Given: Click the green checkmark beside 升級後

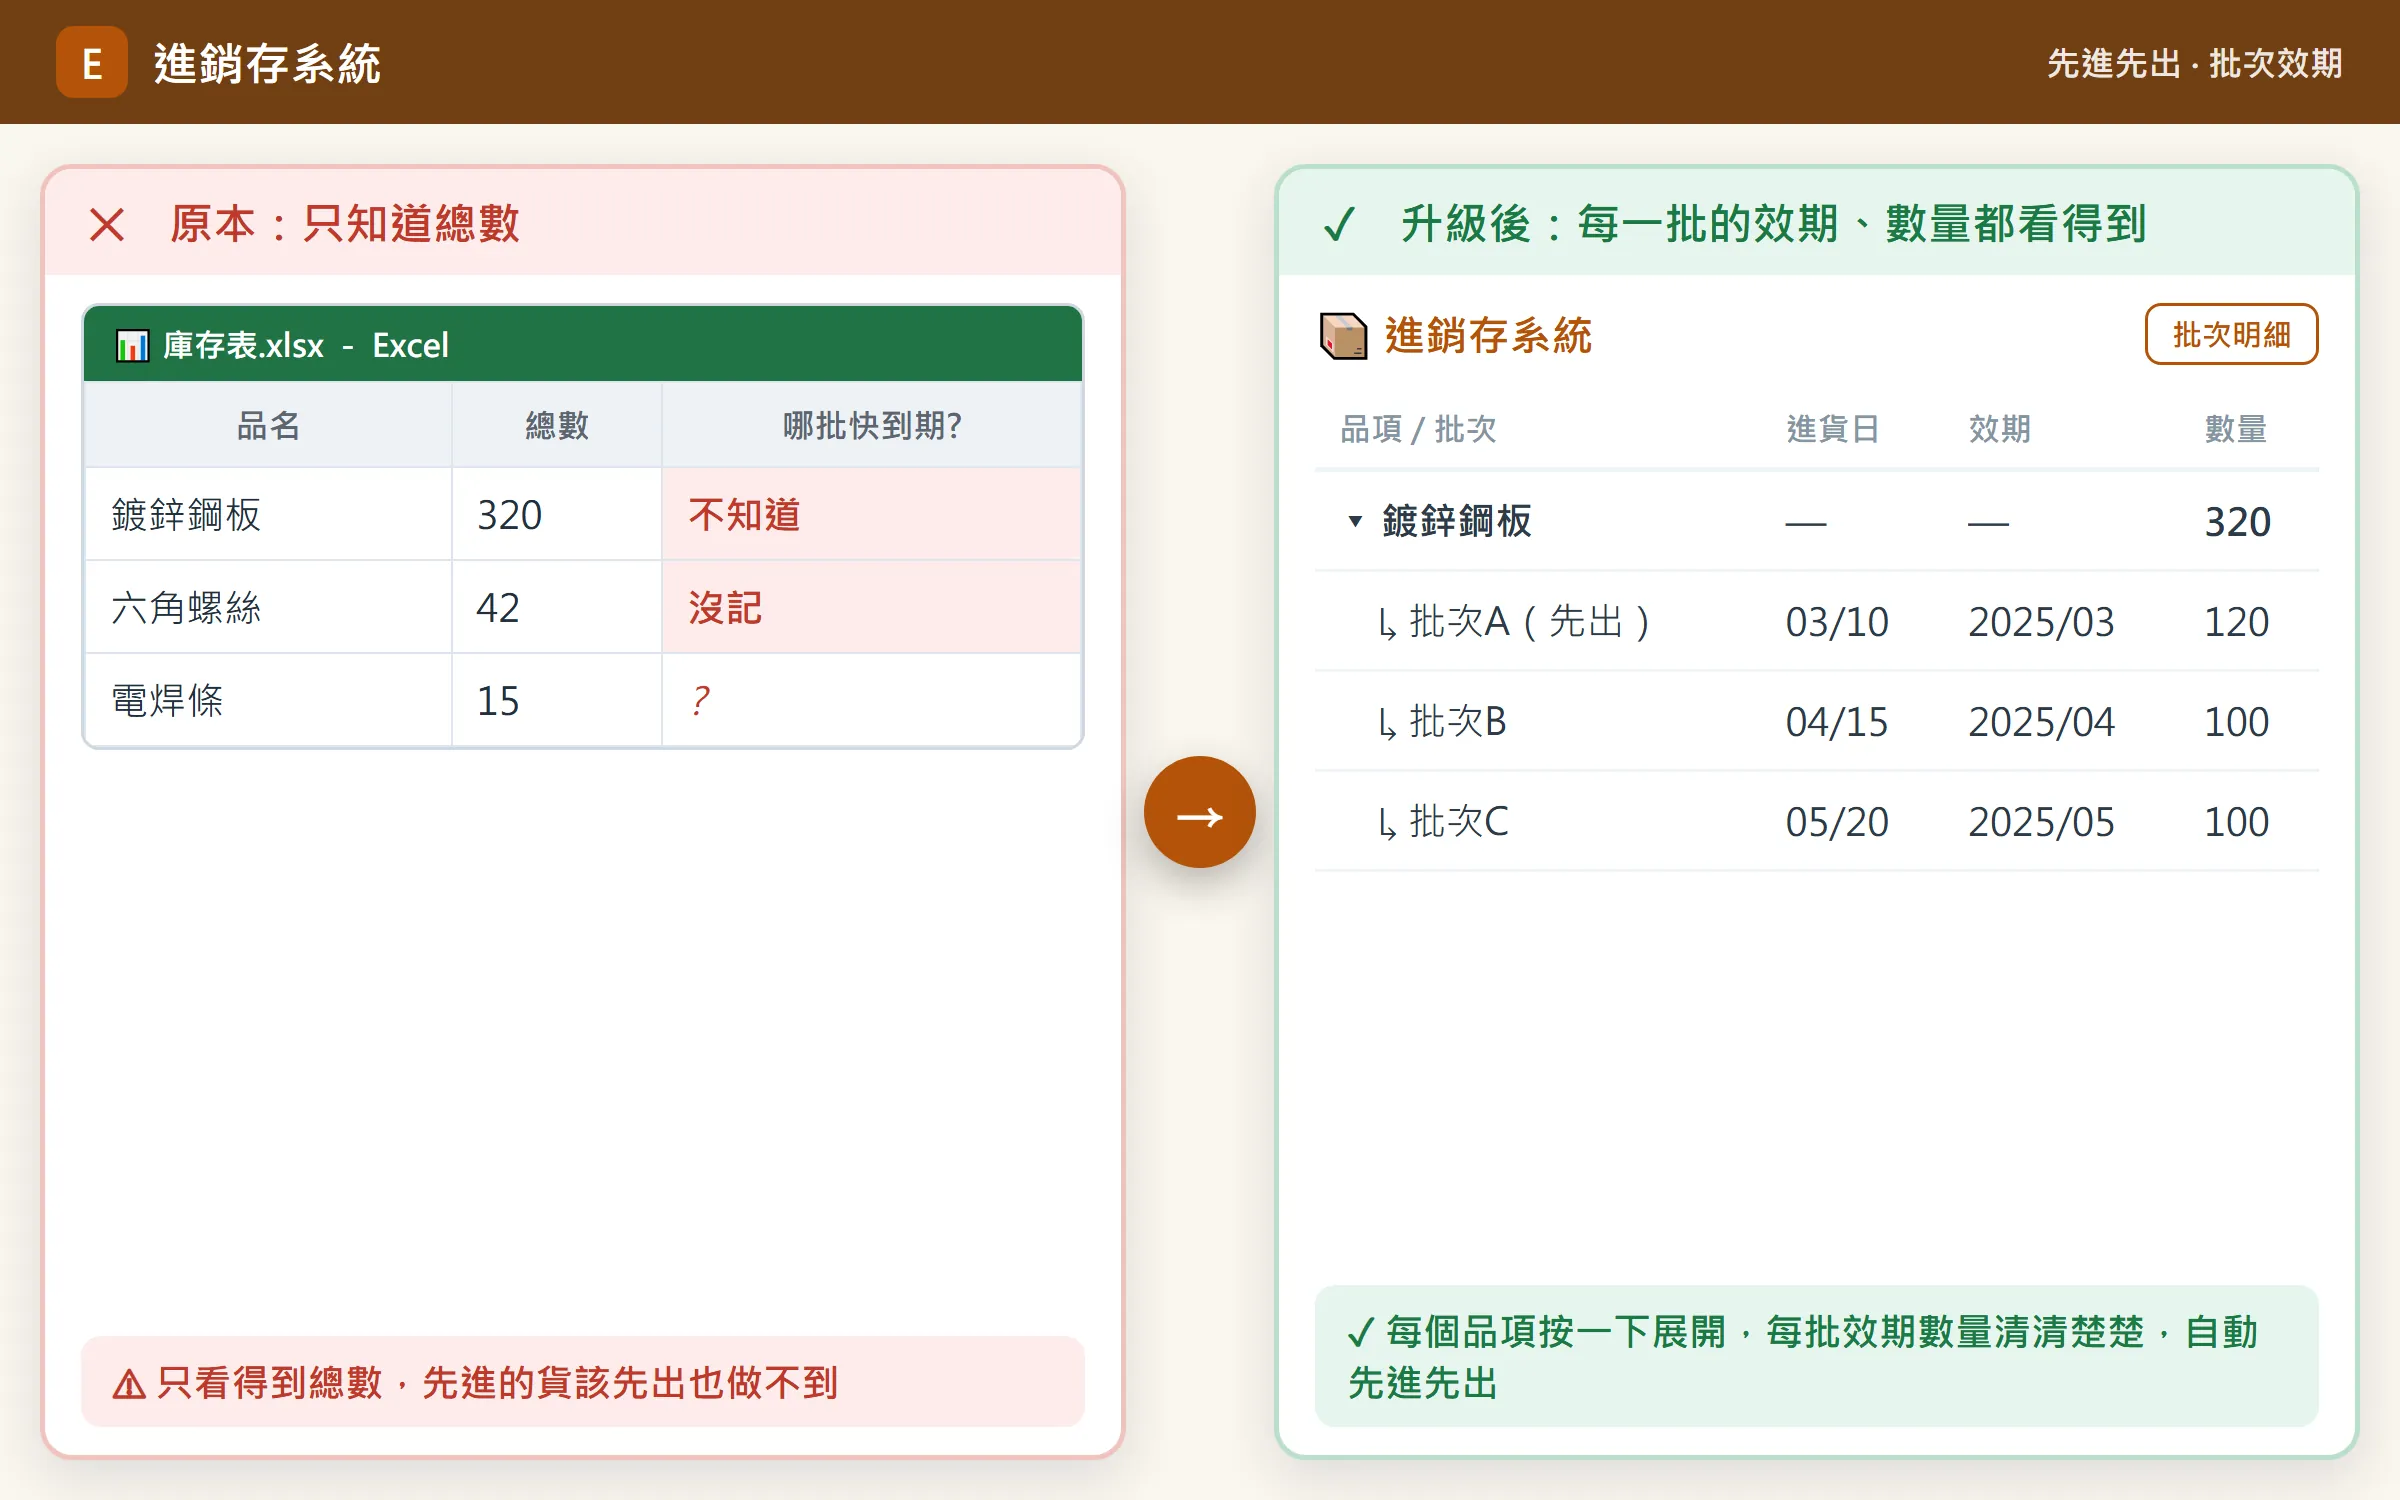Looking at the screenshot, I should coord(1339,224).
